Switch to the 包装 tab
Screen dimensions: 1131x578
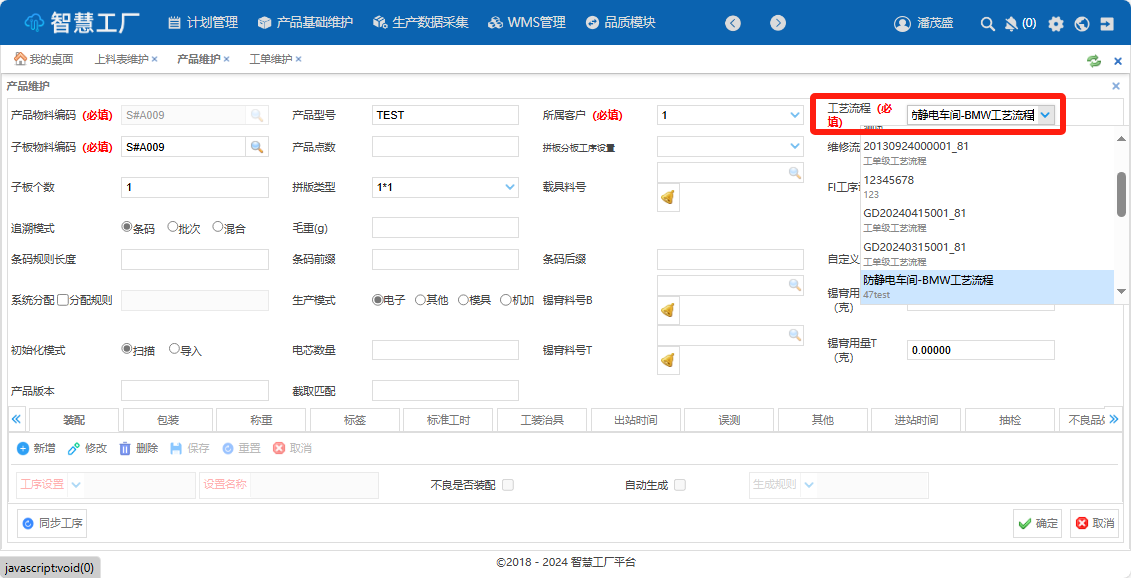[x=167, y=420]
